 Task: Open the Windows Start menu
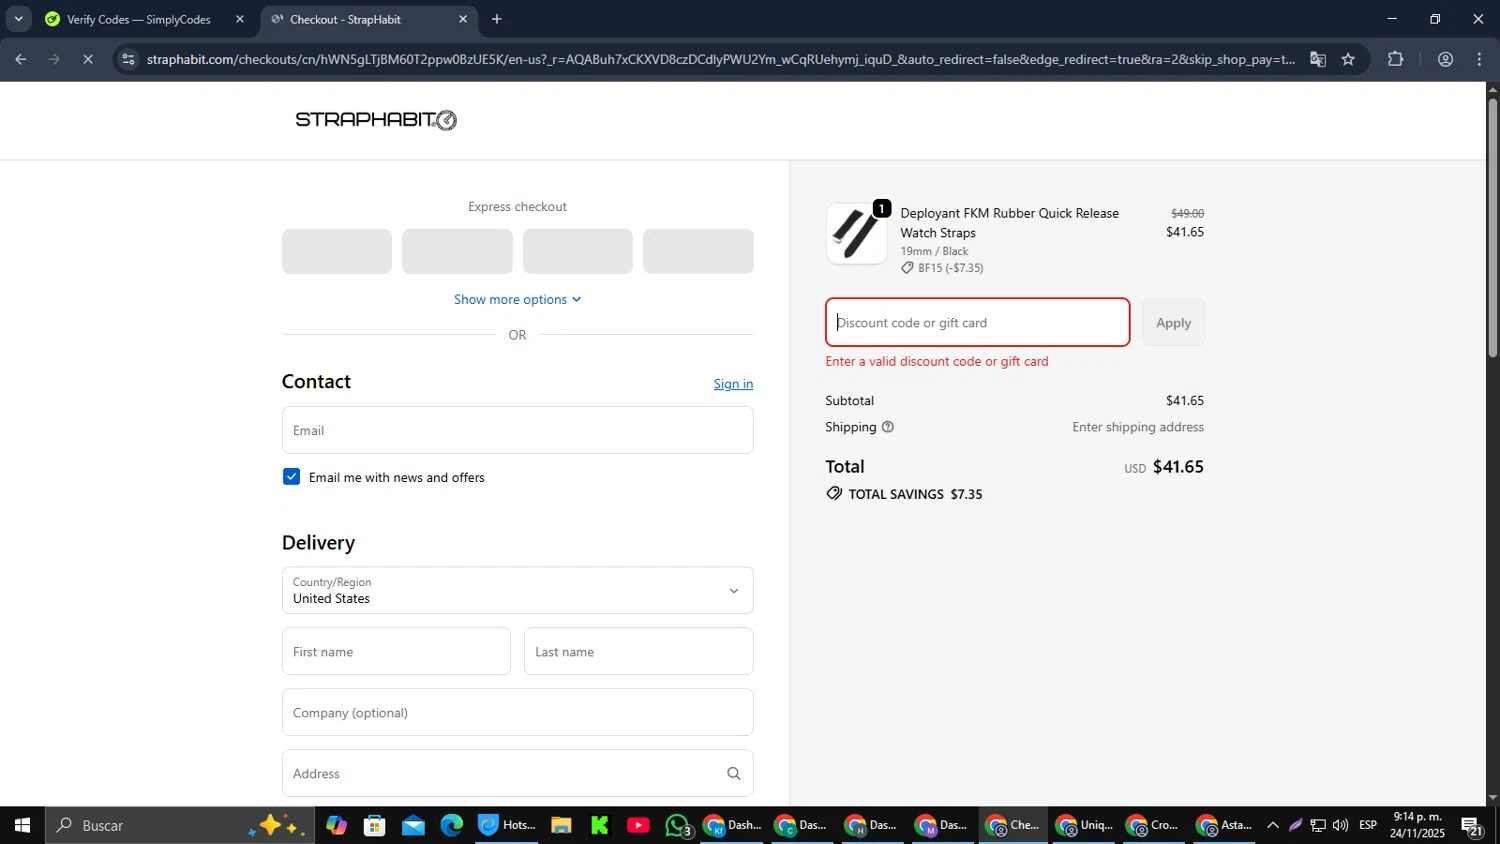pyautogui.click(x=22, y=825)
